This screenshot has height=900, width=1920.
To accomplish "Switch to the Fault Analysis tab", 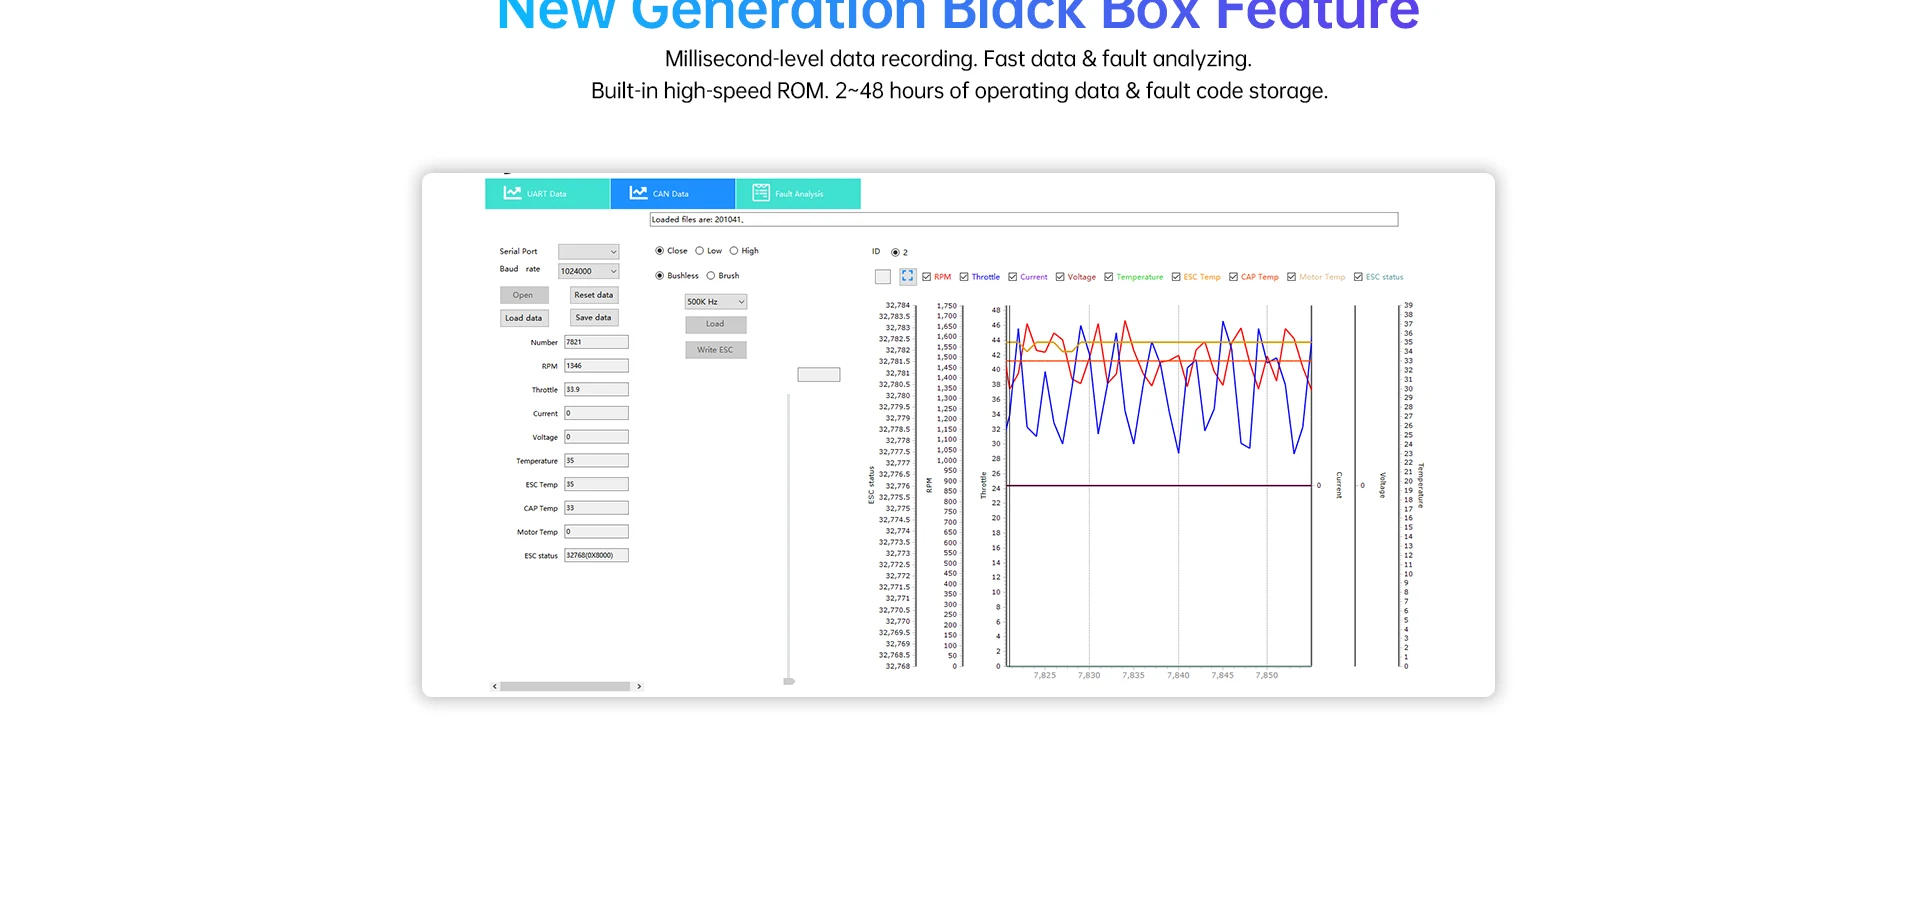I will tap(798, 194).
